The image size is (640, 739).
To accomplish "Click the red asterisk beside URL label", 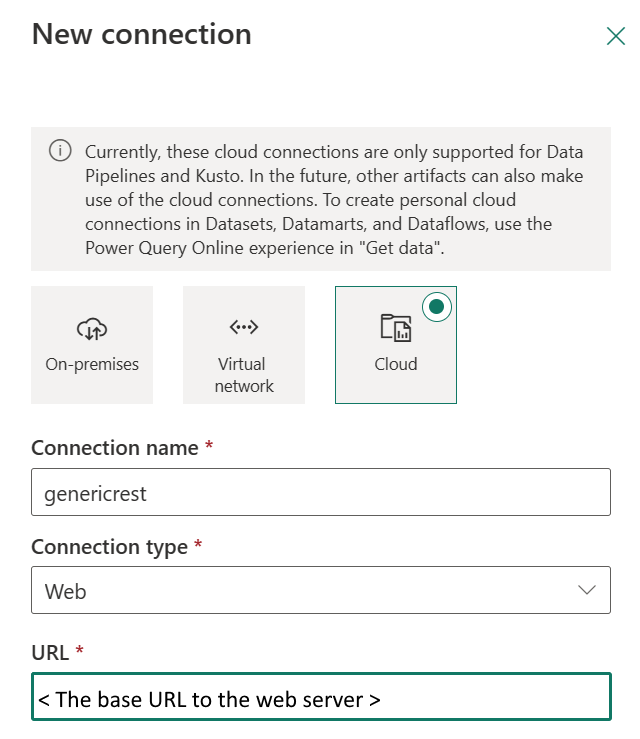I will click(79, 651).
